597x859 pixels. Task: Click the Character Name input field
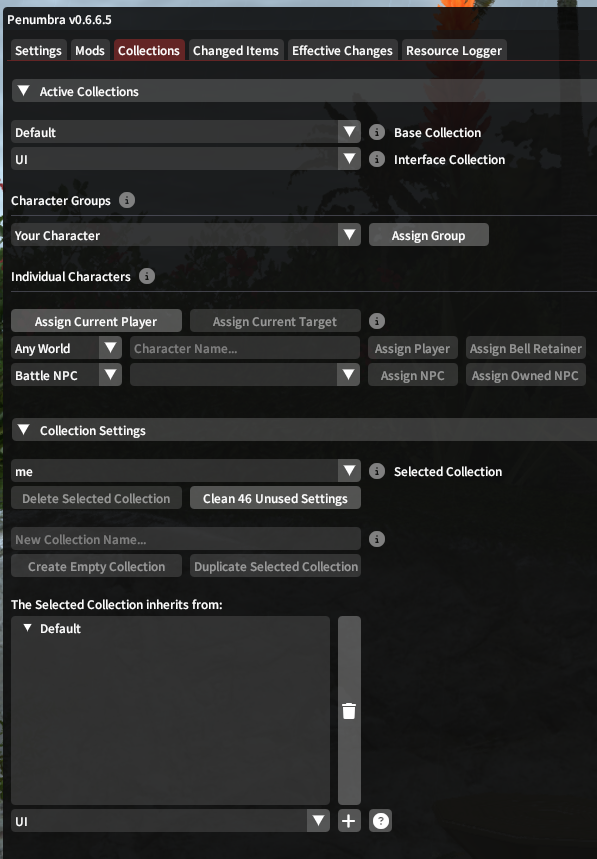tap(245, 348)
